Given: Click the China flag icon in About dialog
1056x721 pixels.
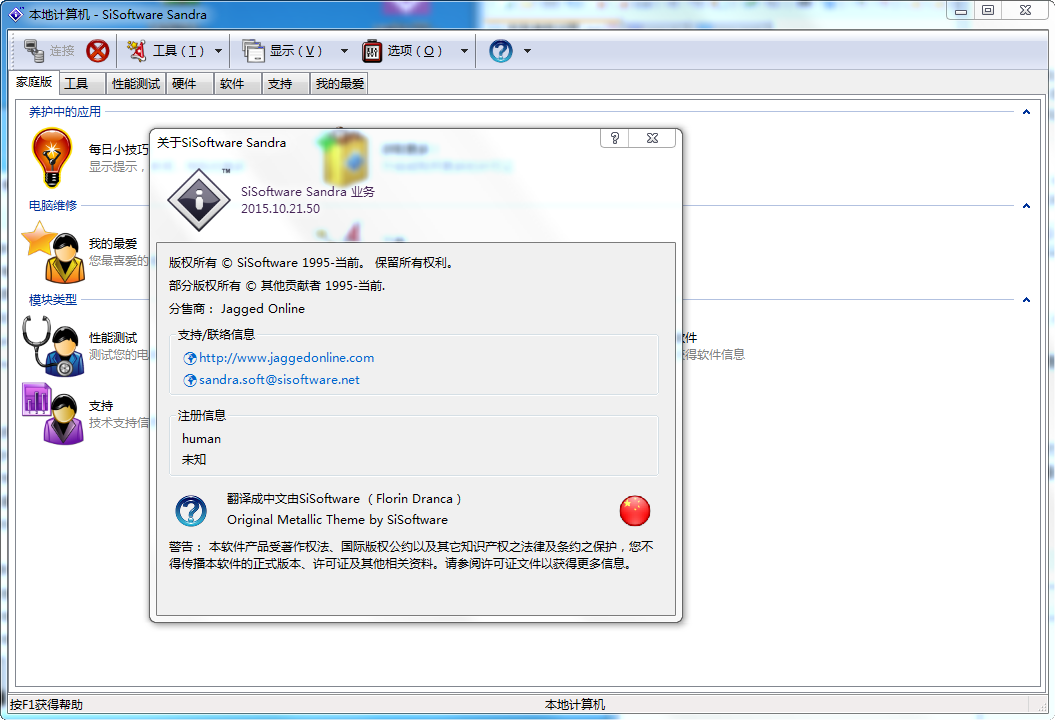Looking at the screenshot, I should pos(635,511).
